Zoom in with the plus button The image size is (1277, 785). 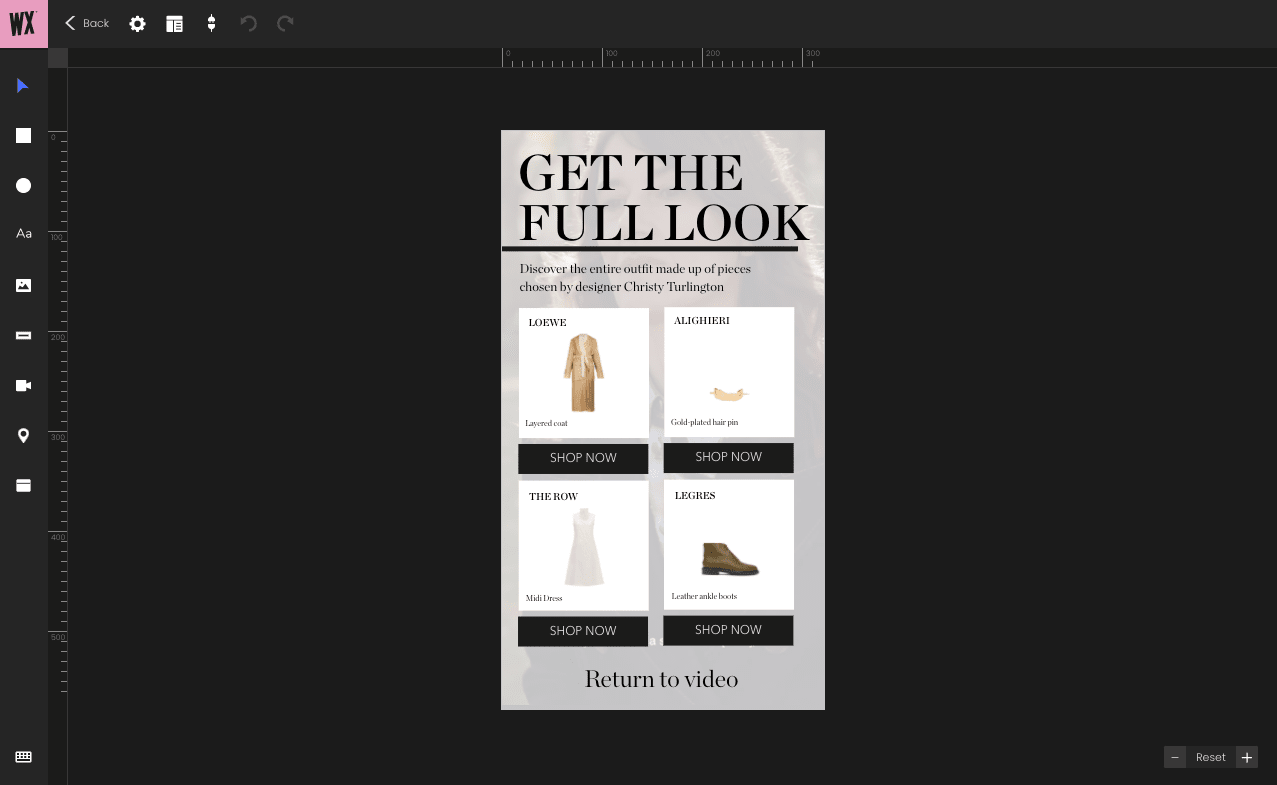(1247, 757)
